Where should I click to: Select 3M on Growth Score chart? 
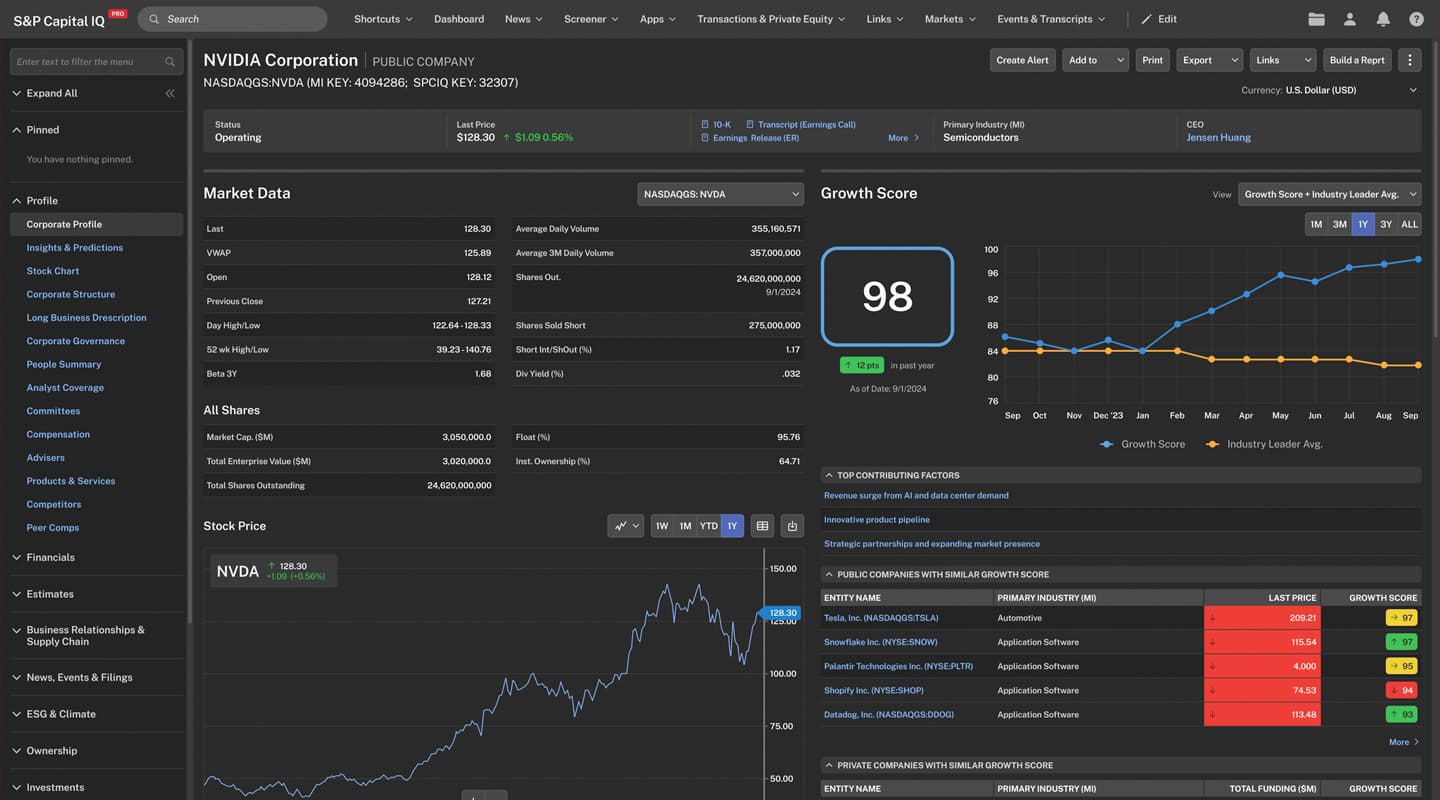1340,224
